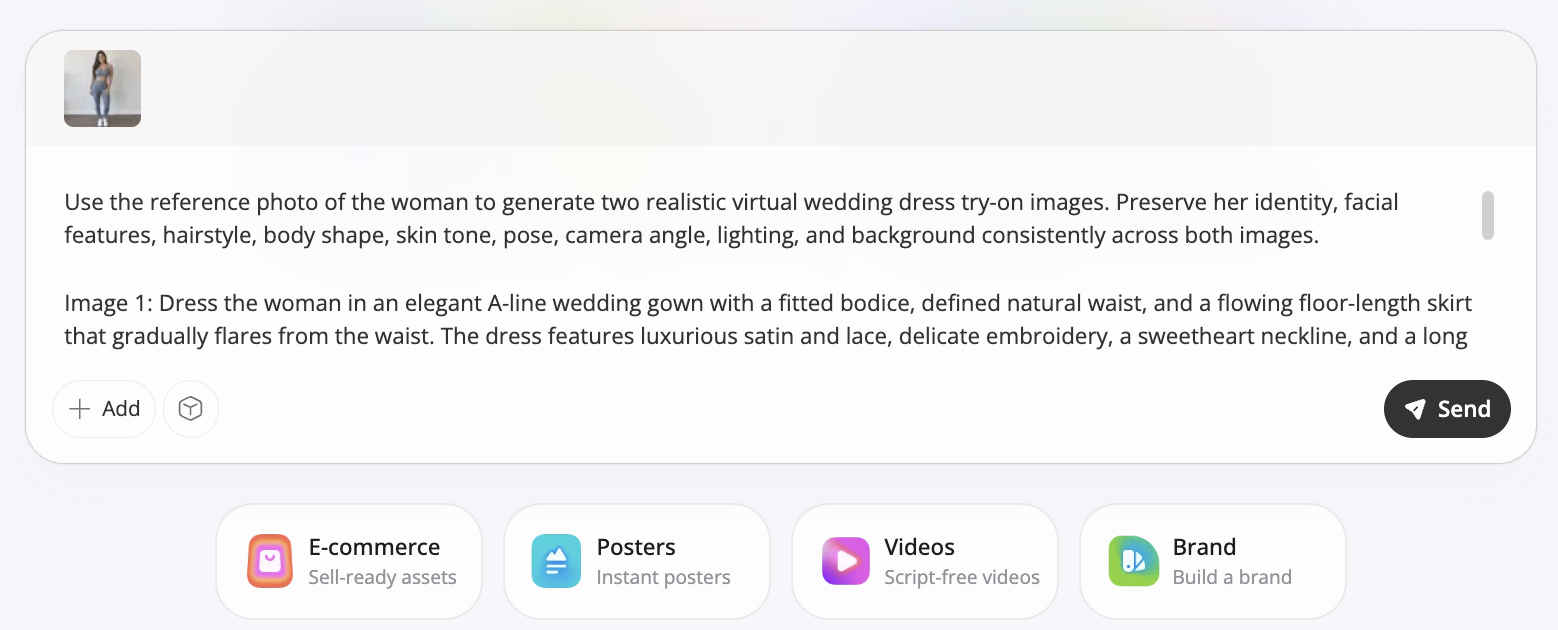
Task: Click the orange E-commerce shopping bag icon
Action: click(x=270, y=561)
